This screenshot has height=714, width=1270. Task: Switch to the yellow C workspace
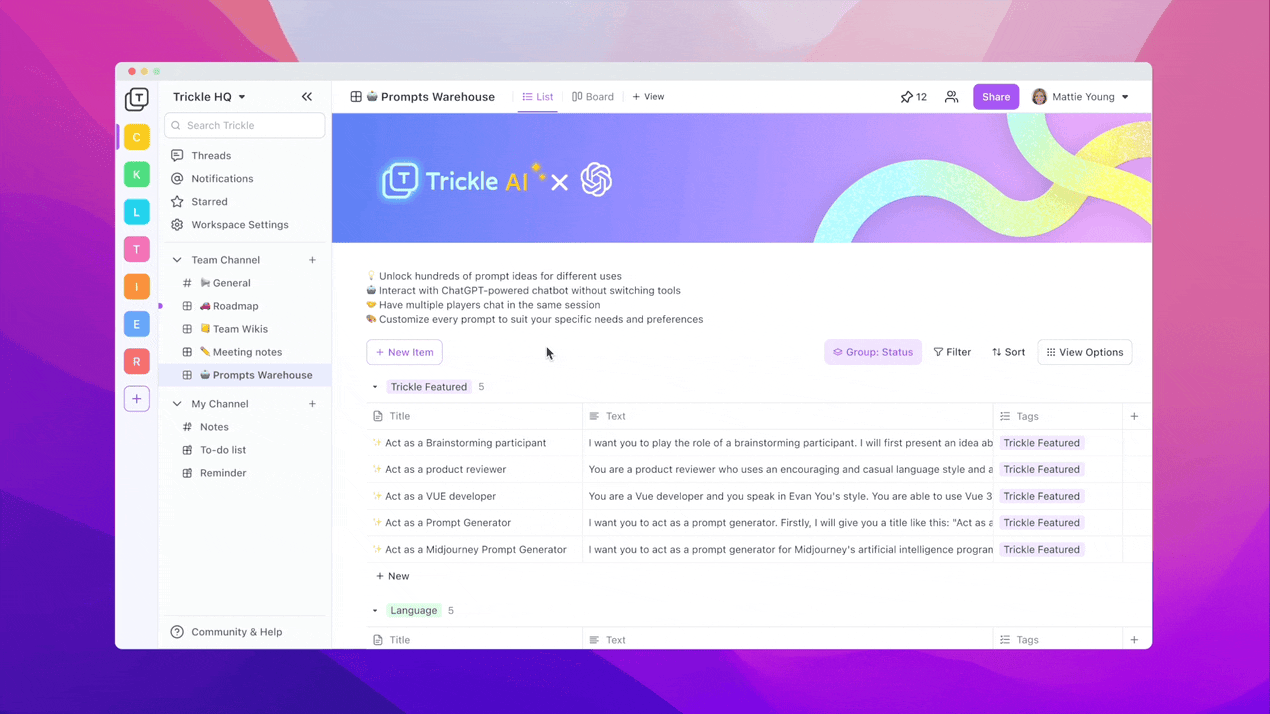pyautogui.click(x=137, y=137)
